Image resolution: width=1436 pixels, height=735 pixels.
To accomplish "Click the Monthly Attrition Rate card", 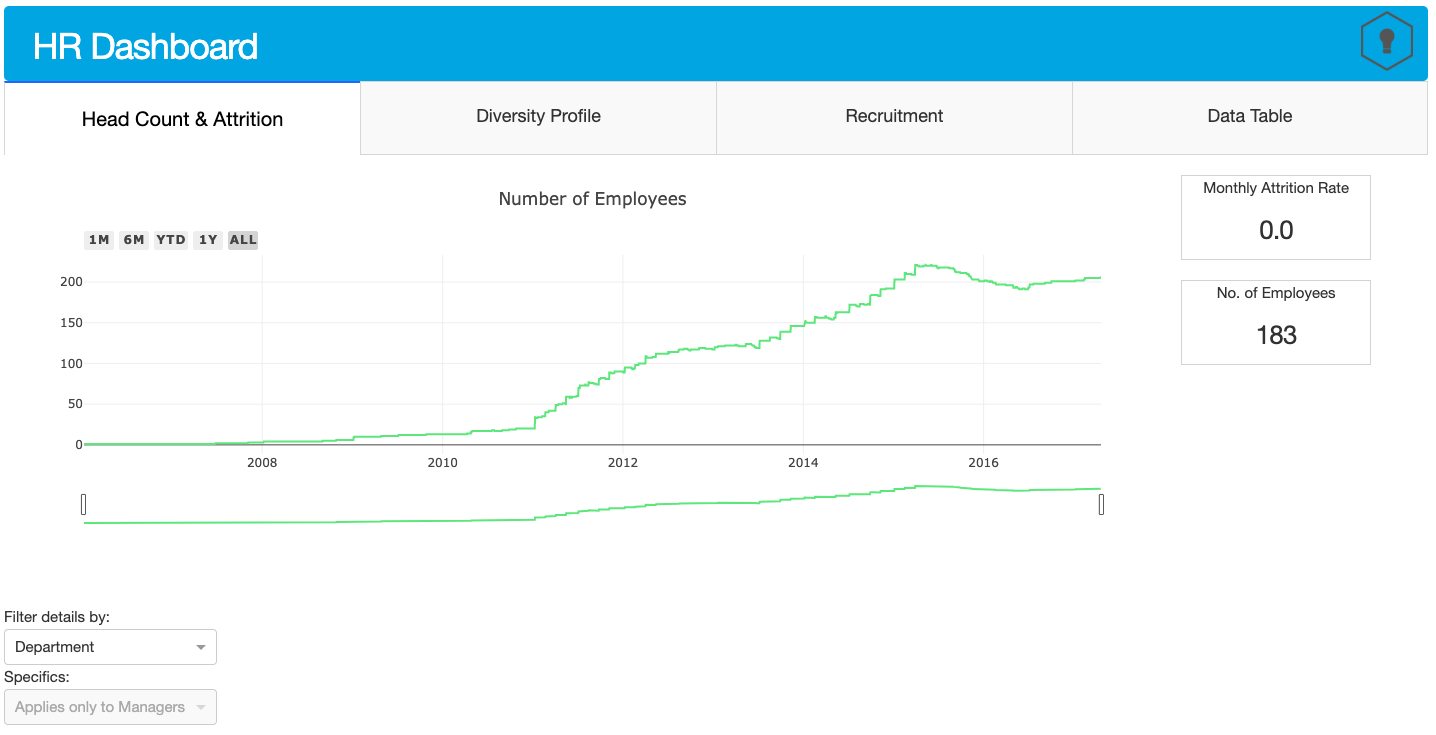I will [1276, 217].
